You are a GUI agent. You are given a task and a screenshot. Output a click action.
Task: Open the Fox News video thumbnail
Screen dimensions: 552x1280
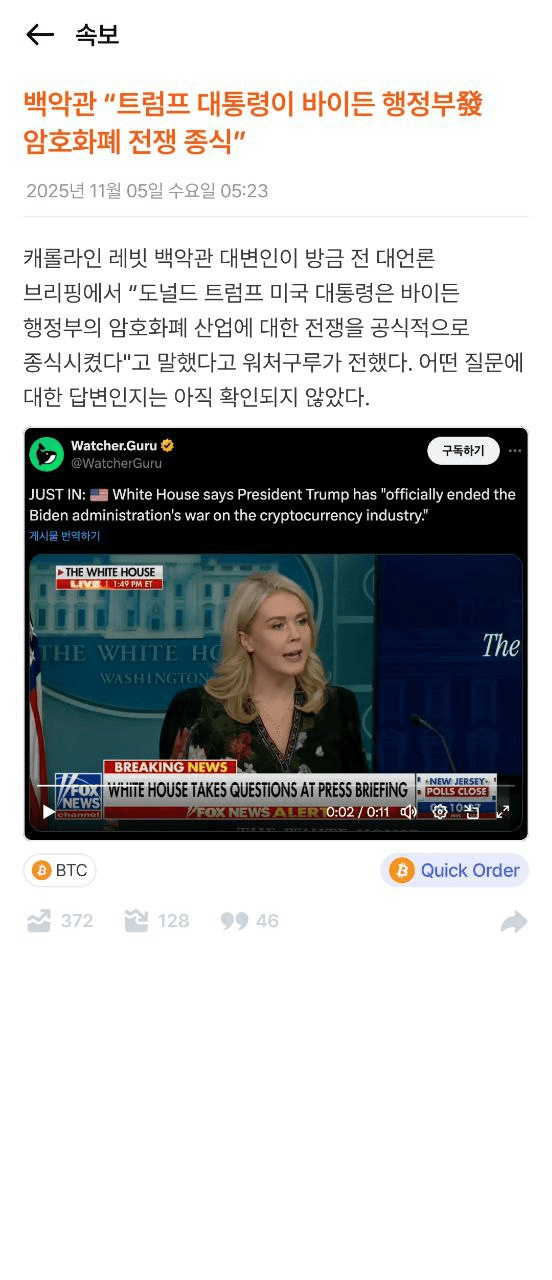click(x=276, y=690)
